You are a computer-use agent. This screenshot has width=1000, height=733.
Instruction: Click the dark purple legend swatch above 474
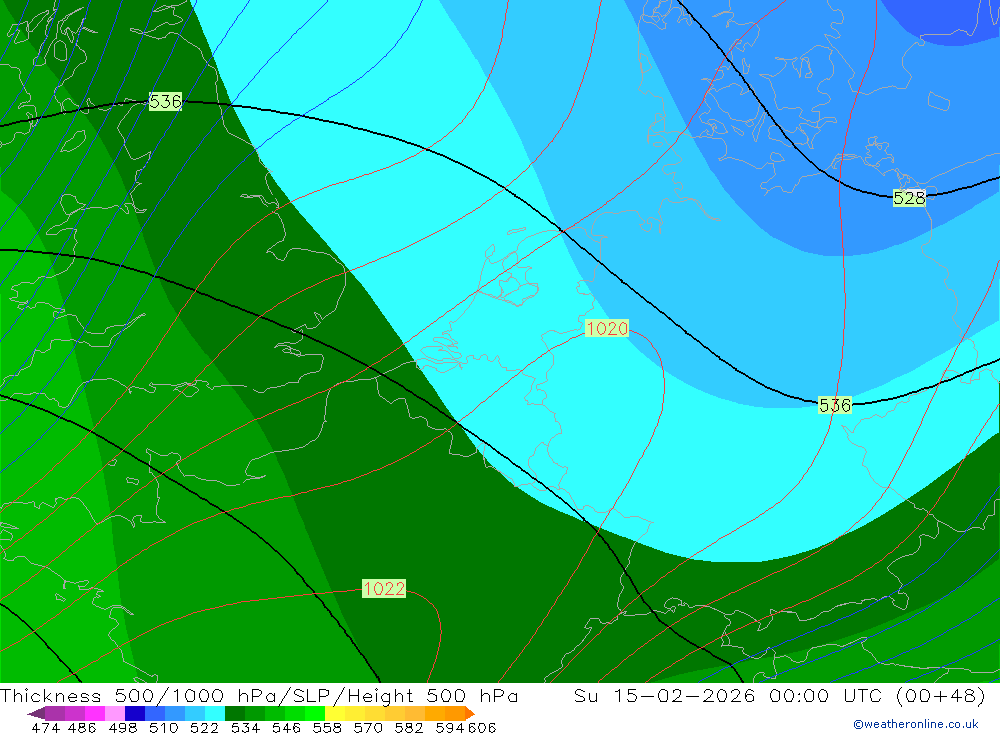tap(36, 714)
